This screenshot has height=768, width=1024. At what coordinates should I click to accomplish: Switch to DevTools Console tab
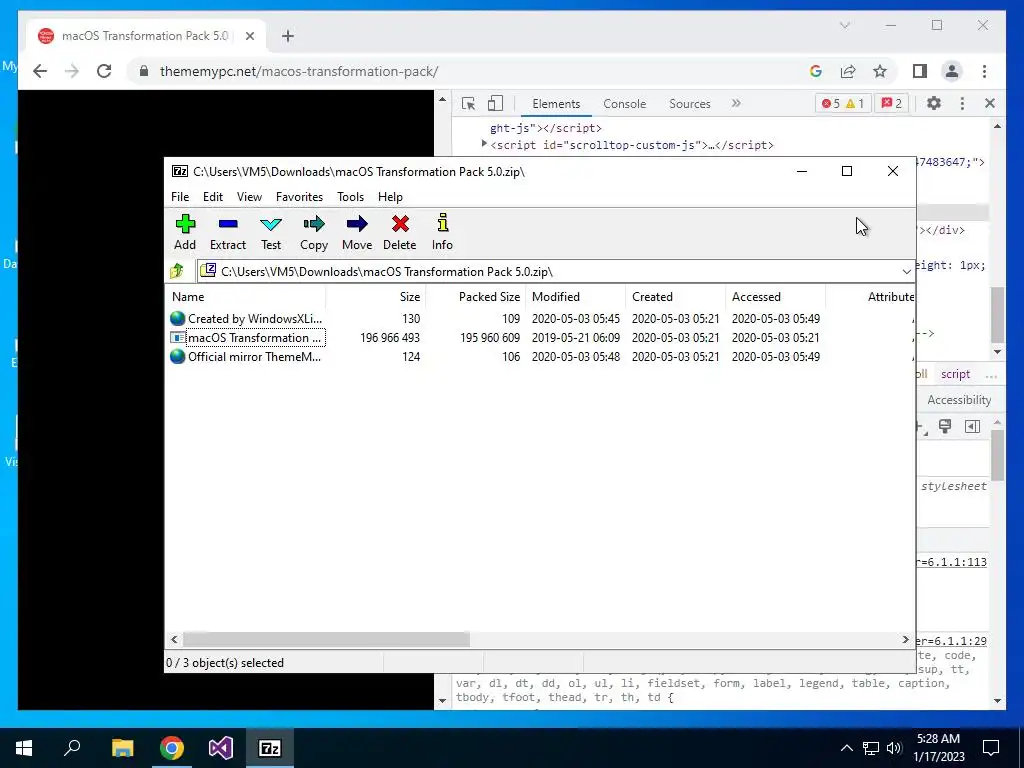624,104
